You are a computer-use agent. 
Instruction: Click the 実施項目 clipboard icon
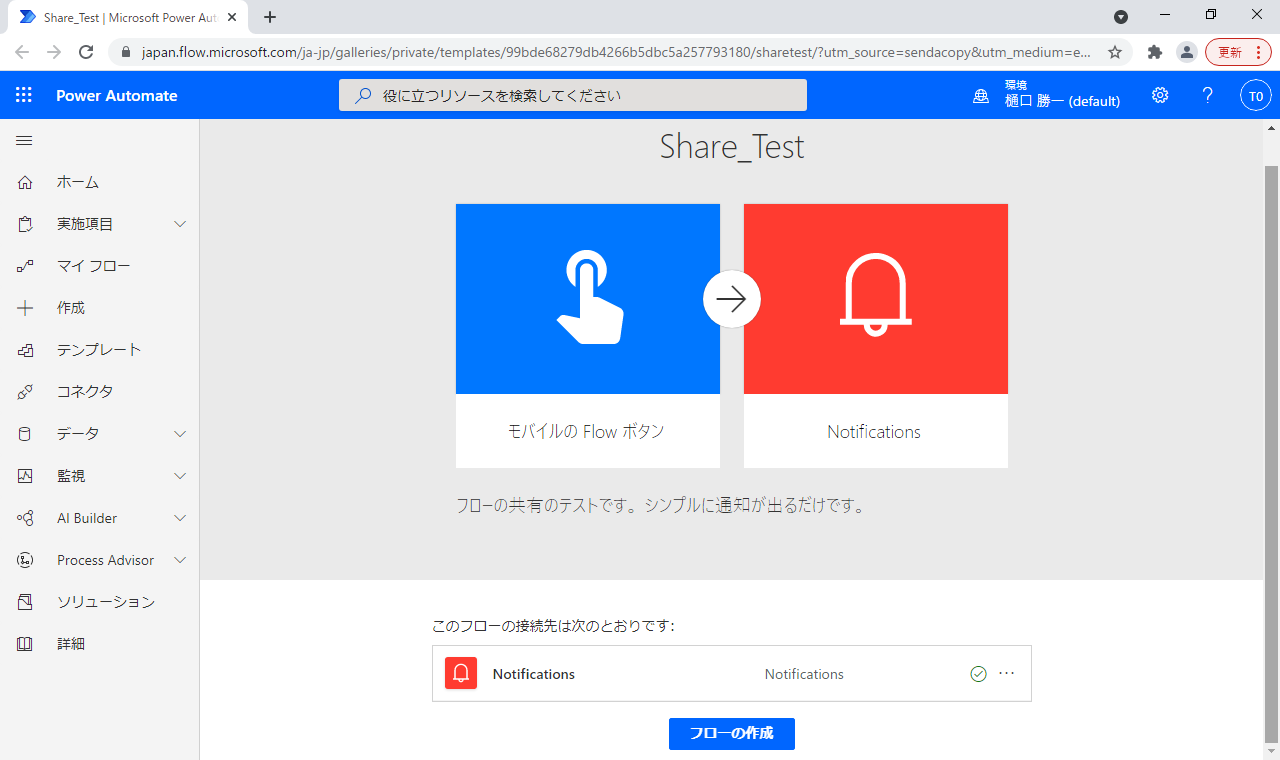tap(25, 224)
